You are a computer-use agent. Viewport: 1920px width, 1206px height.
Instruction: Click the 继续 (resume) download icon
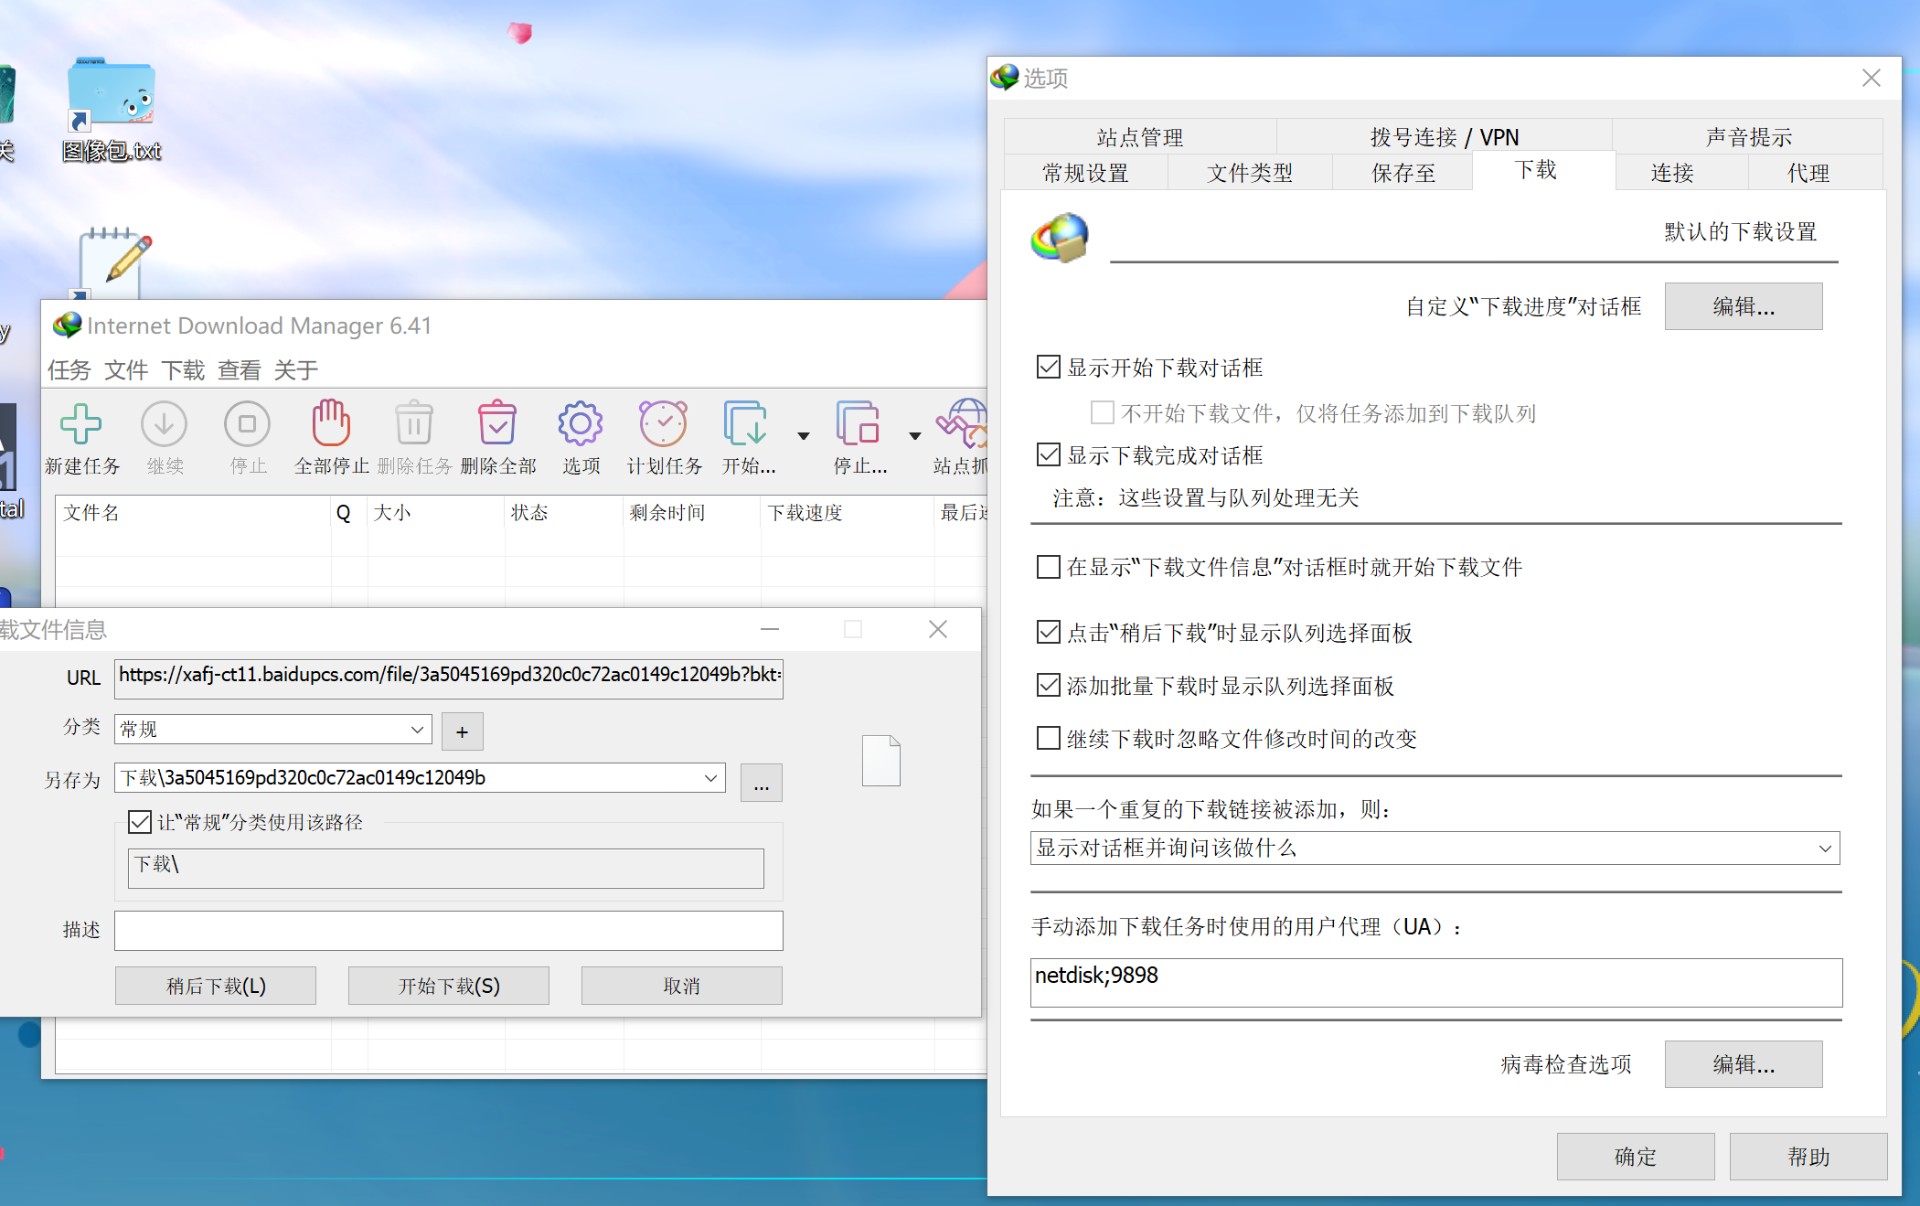coord(164,424)
